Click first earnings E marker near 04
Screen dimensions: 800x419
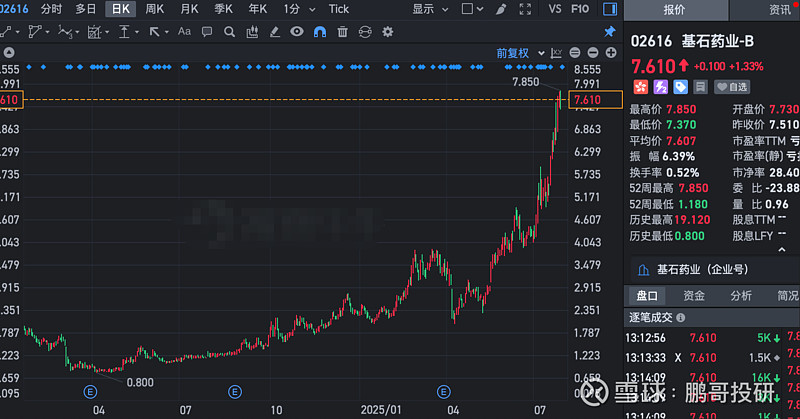click(x=90, y=392)
